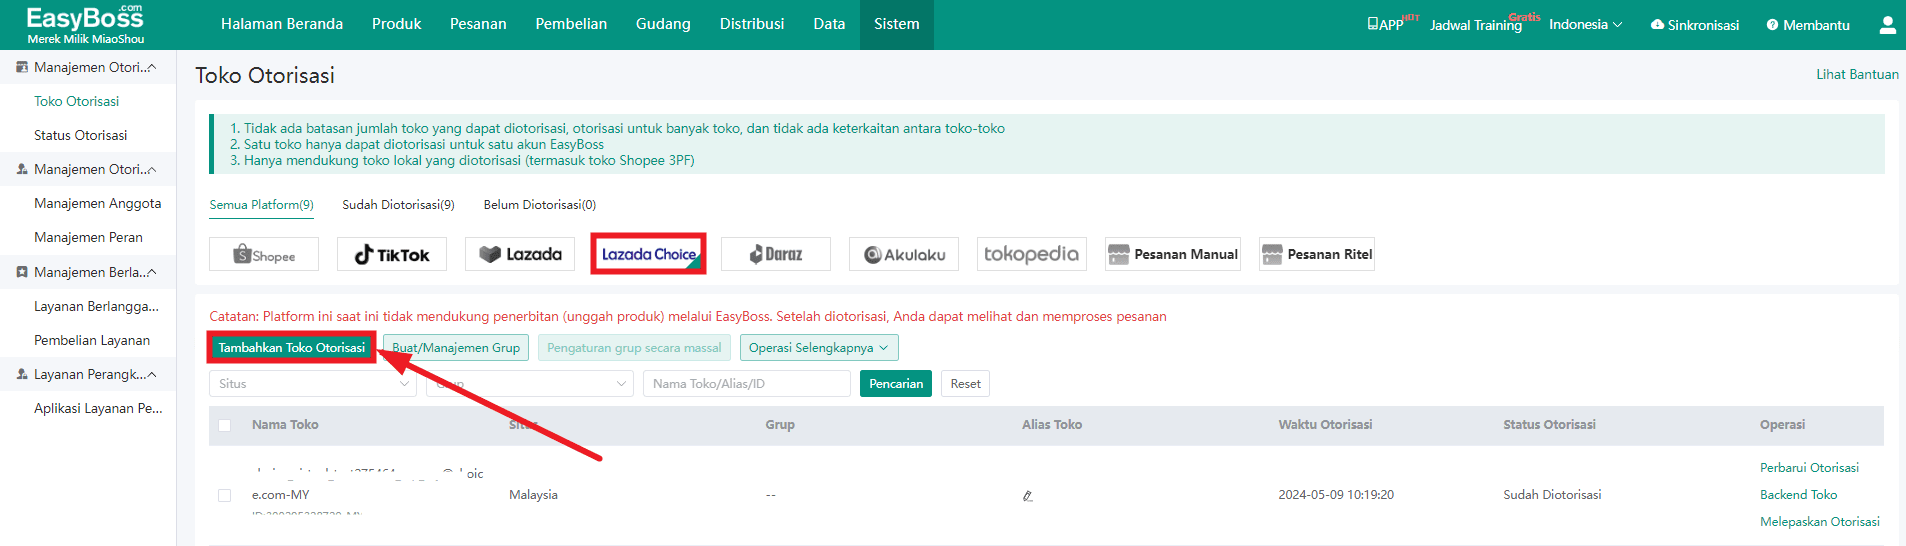Open the Indonesia language dropdown
The height and width of the screenshot is (546, 1906).
tap(1586, 24)
